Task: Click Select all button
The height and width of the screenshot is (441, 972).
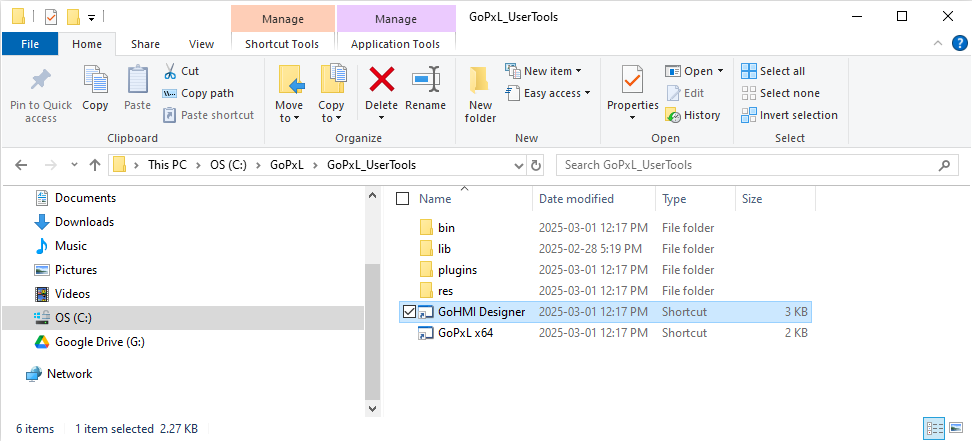Action: click(x=773, y=71)
